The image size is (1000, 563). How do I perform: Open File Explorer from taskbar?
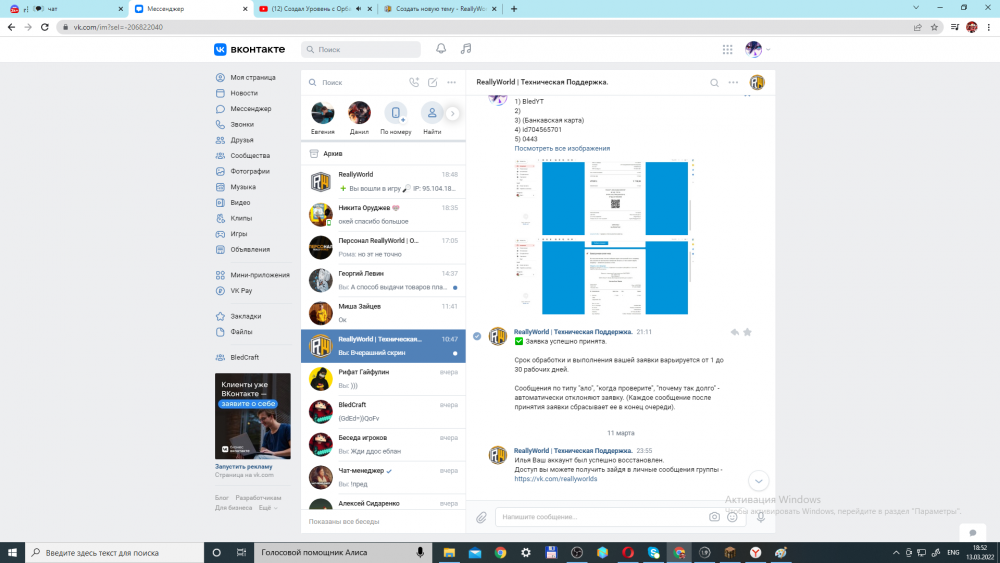click(450, 553)
